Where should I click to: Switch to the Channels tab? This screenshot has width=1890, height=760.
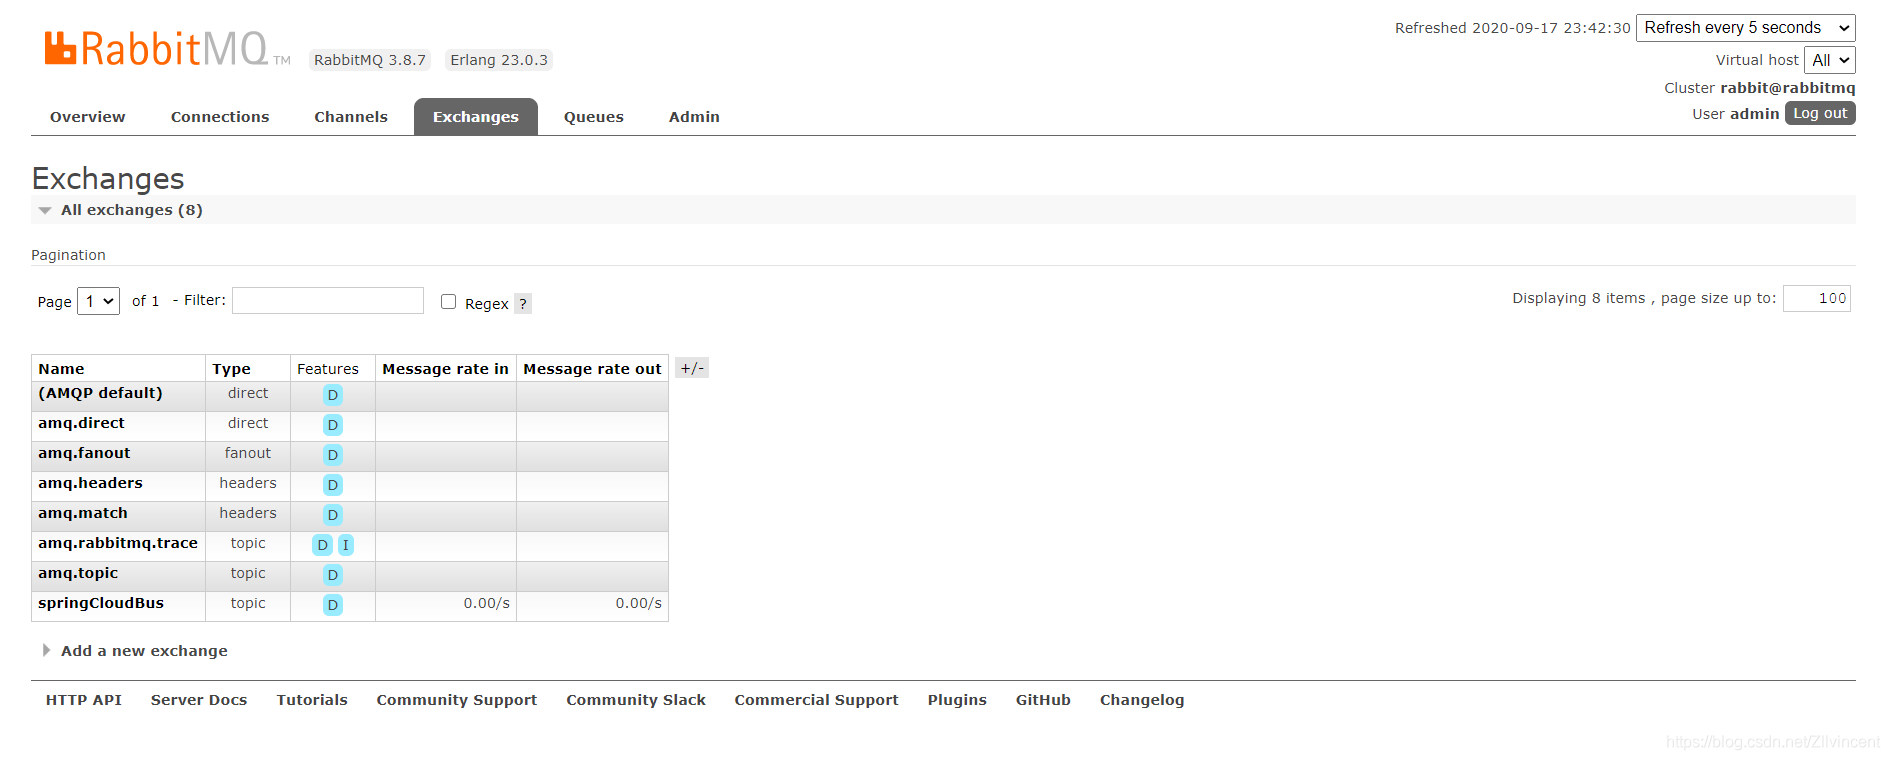[351, 117]
